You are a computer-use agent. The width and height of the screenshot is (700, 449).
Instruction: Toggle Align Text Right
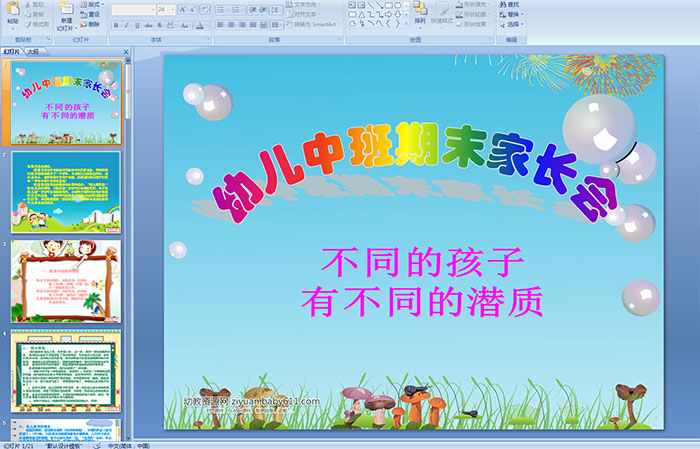pos(242,25)
